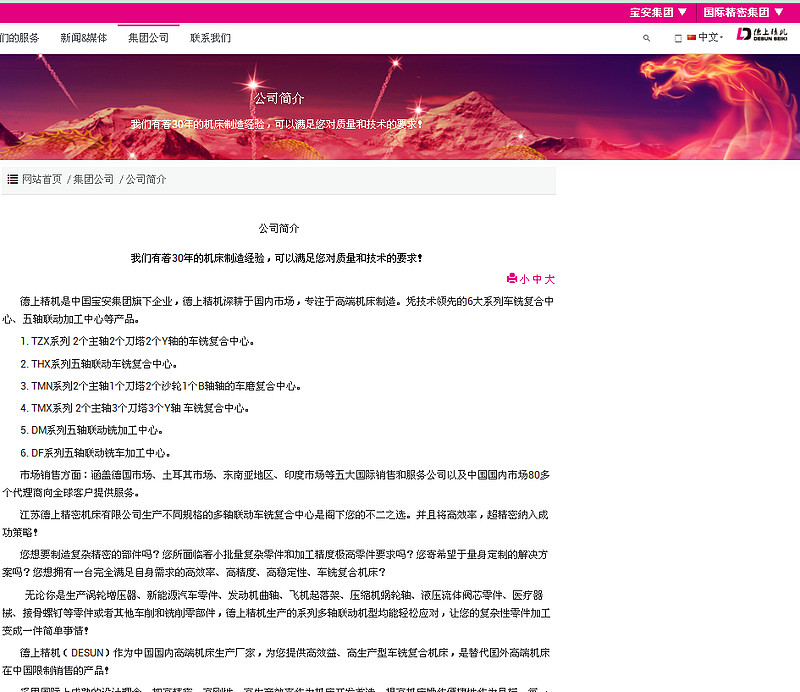Click the DM系列 list item

pyautogui.click(x=92, y=430)
